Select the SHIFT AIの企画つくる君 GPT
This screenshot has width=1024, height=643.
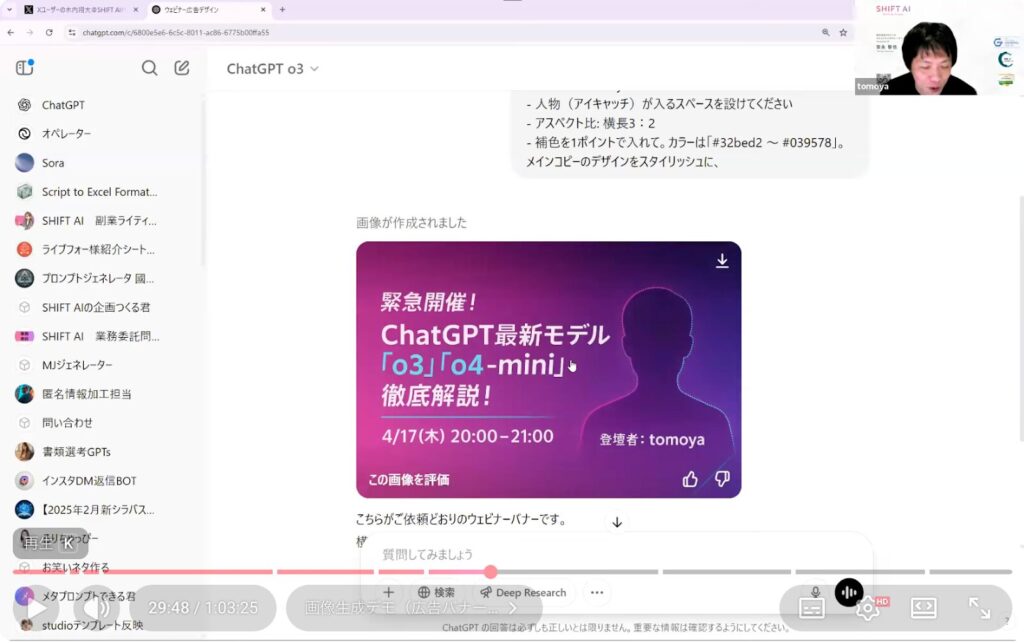(x=96, y=307)
